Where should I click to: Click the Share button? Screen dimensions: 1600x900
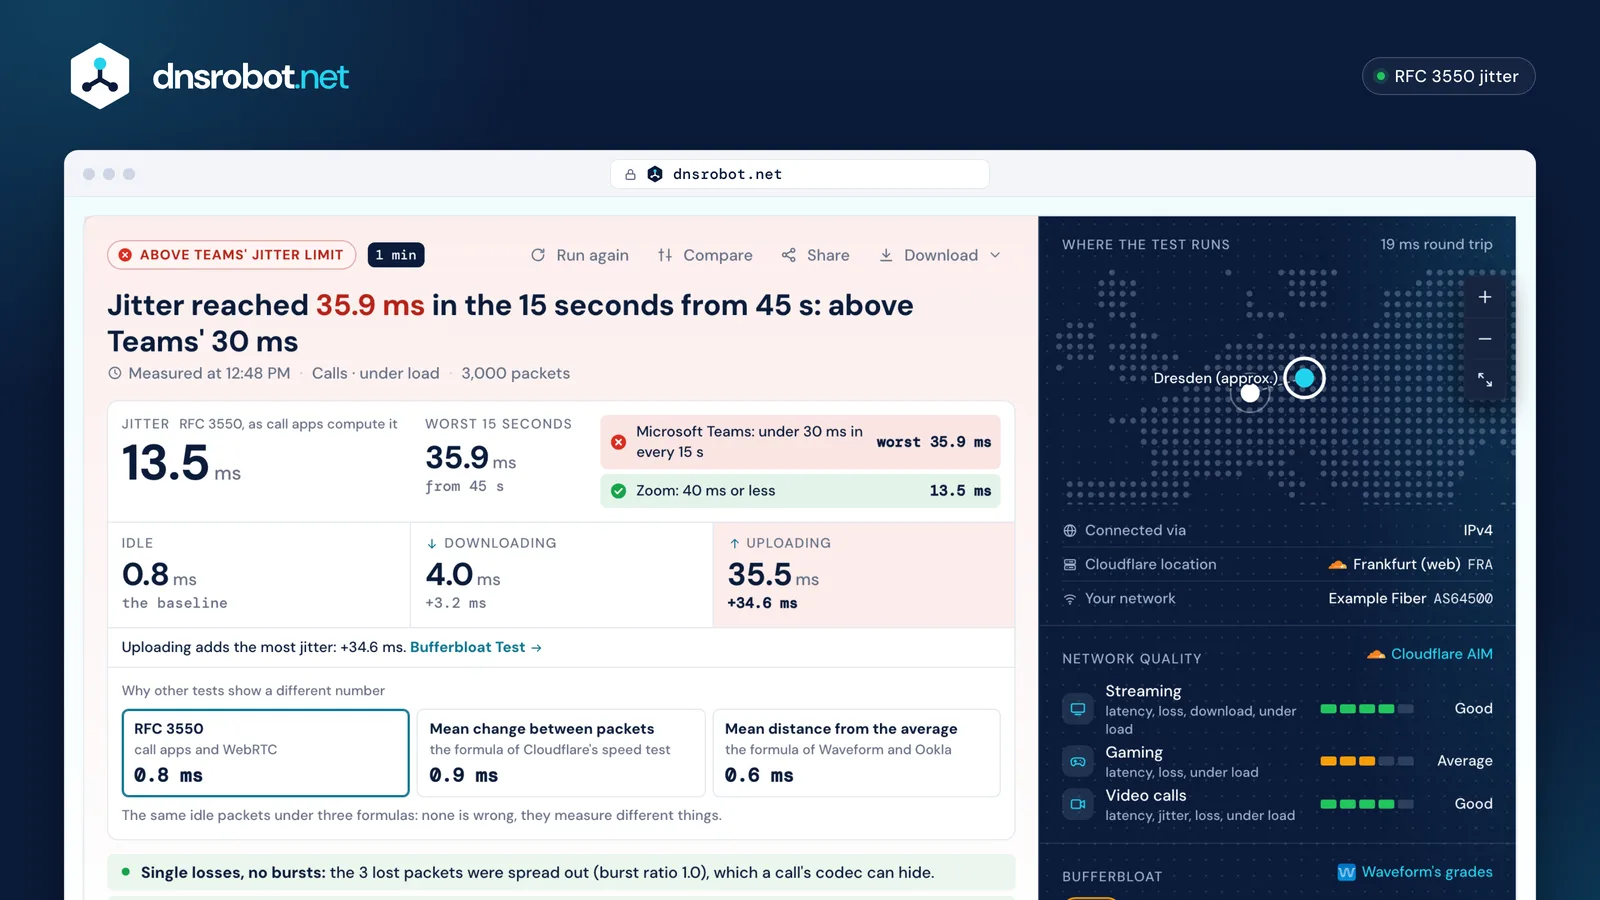[816, 255]
